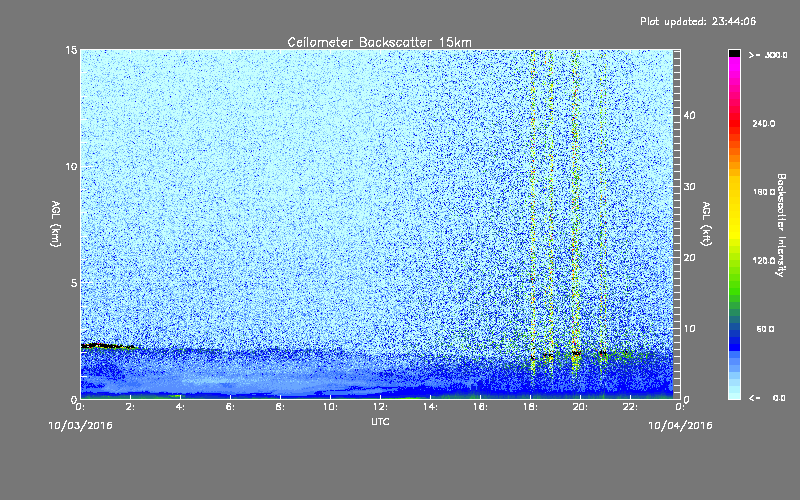Click the 'UTC' x-axis label
This screenshot has width=800, height=500.
[x=380, y=421]
